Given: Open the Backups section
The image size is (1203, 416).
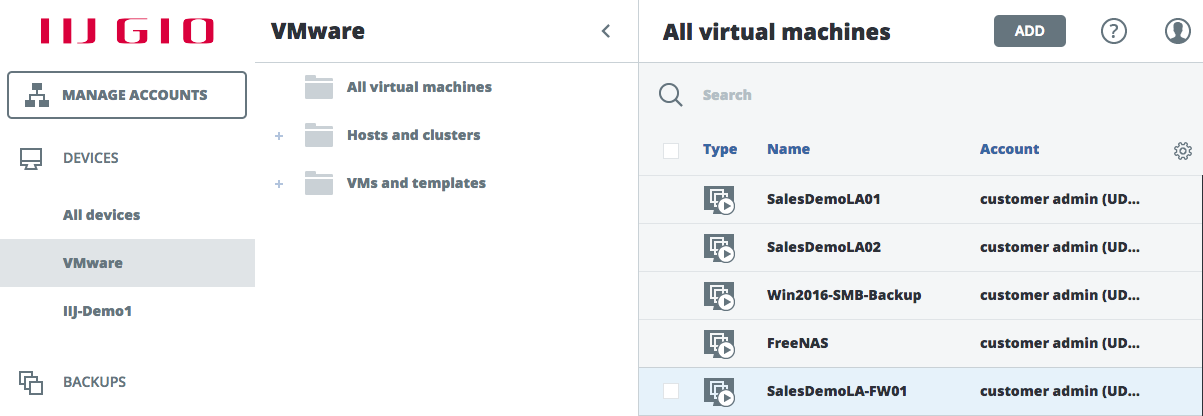Looking at the screenshot, I should (x=94, y=382).
